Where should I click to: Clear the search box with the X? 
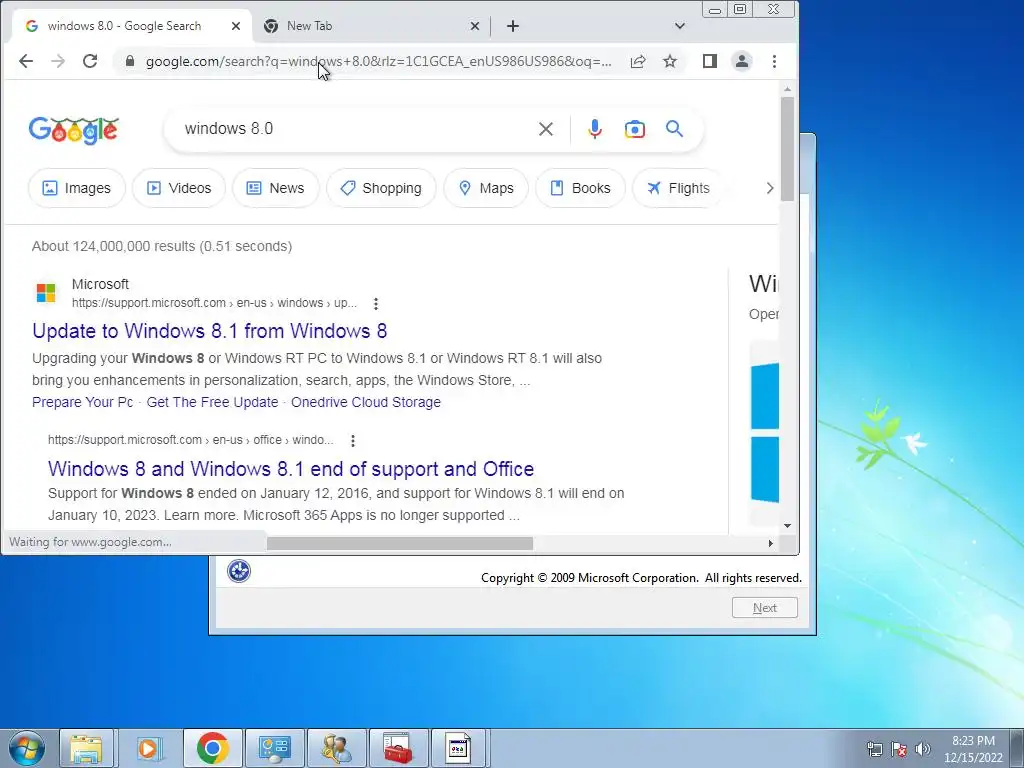tap(546, 129)
